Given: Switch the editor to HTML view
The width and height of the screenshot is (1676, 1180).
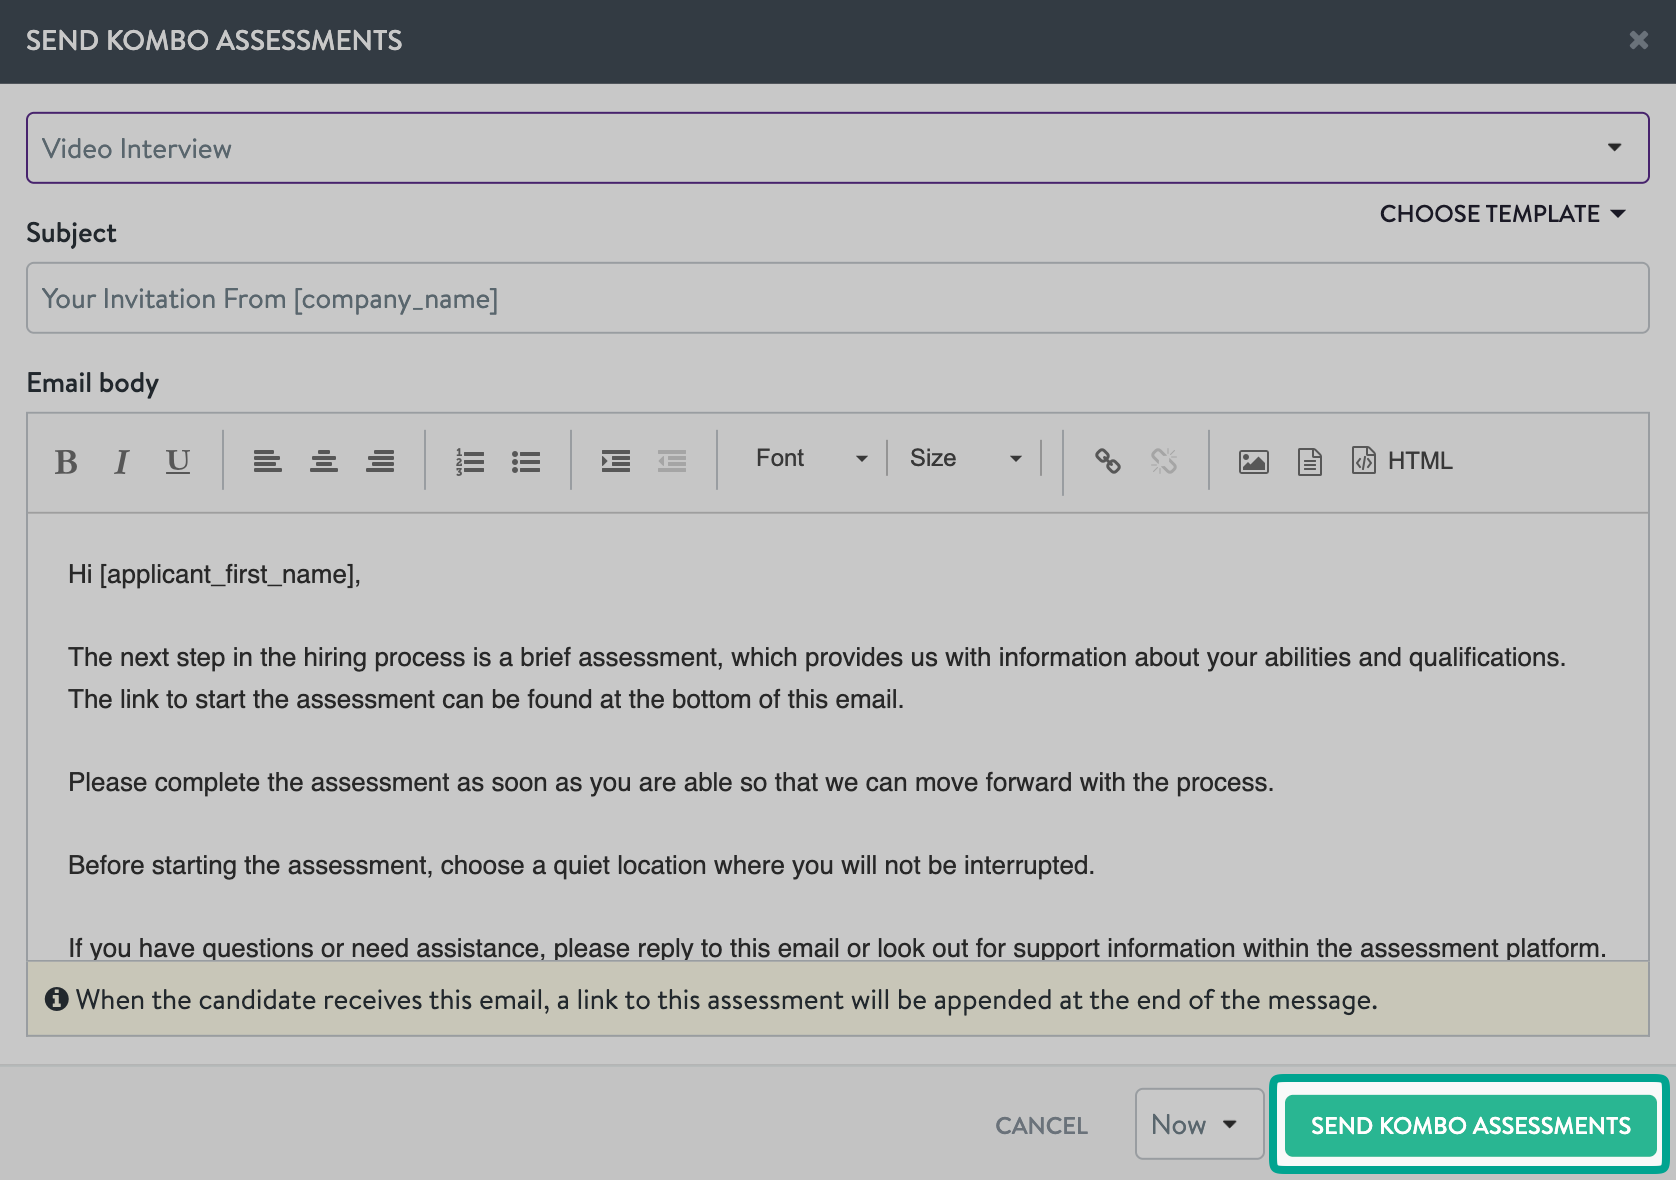Looking at the screenshot, I should 1402,460.
